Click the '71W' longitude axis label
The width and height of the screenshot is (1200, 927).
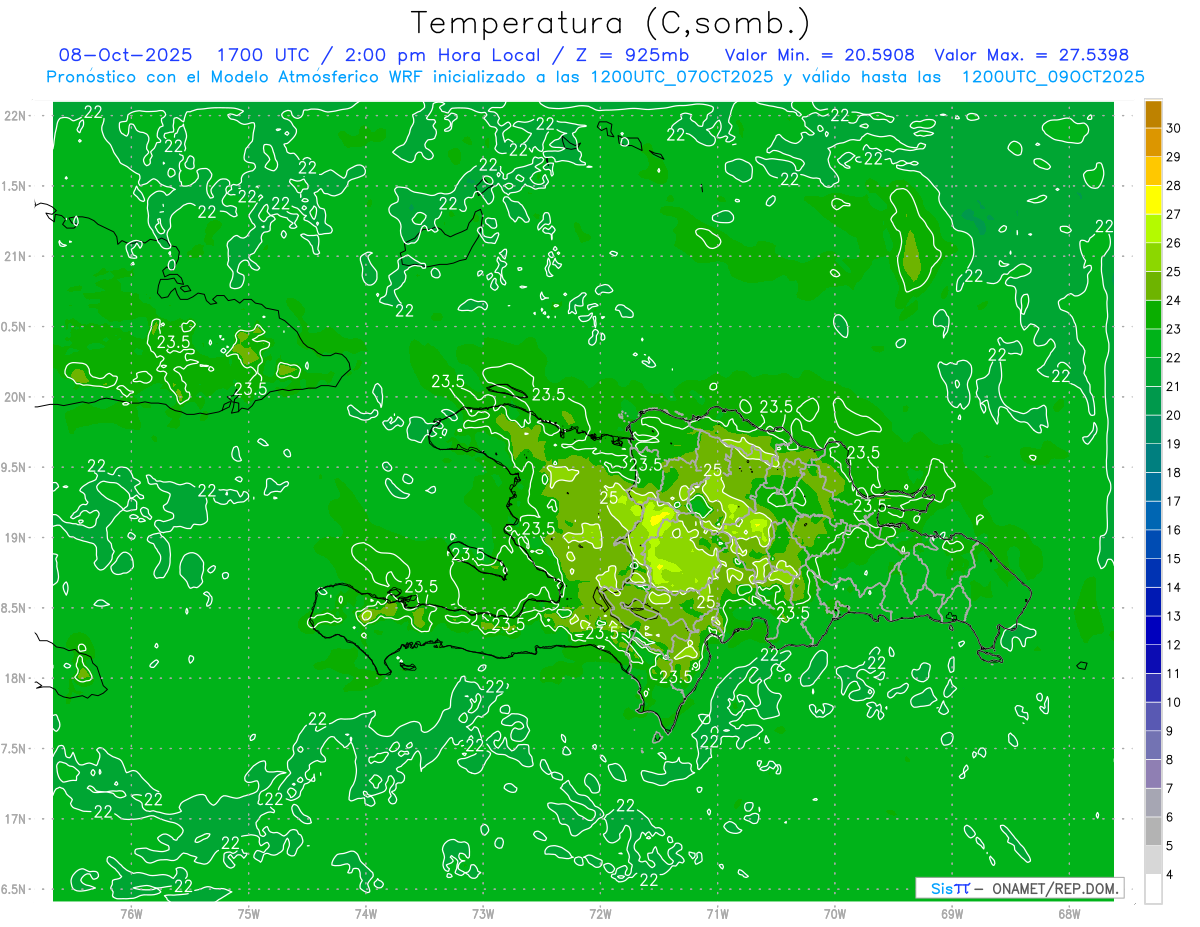coord(717,914)
